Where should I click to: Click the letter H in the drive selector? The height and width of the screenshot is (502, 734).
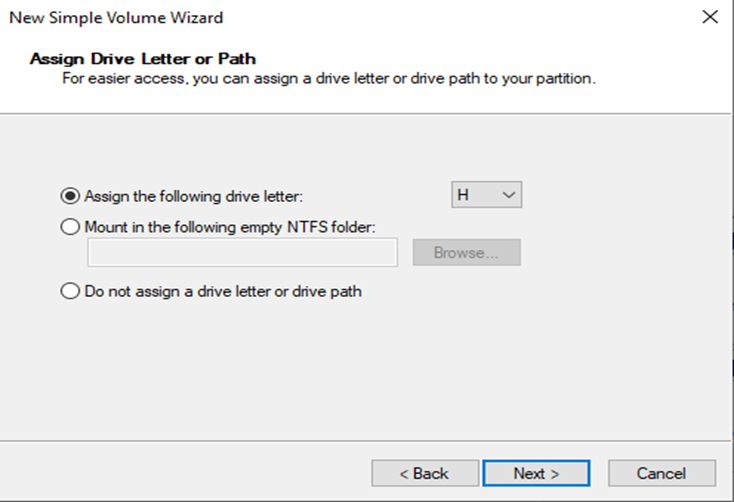[464, 196]
